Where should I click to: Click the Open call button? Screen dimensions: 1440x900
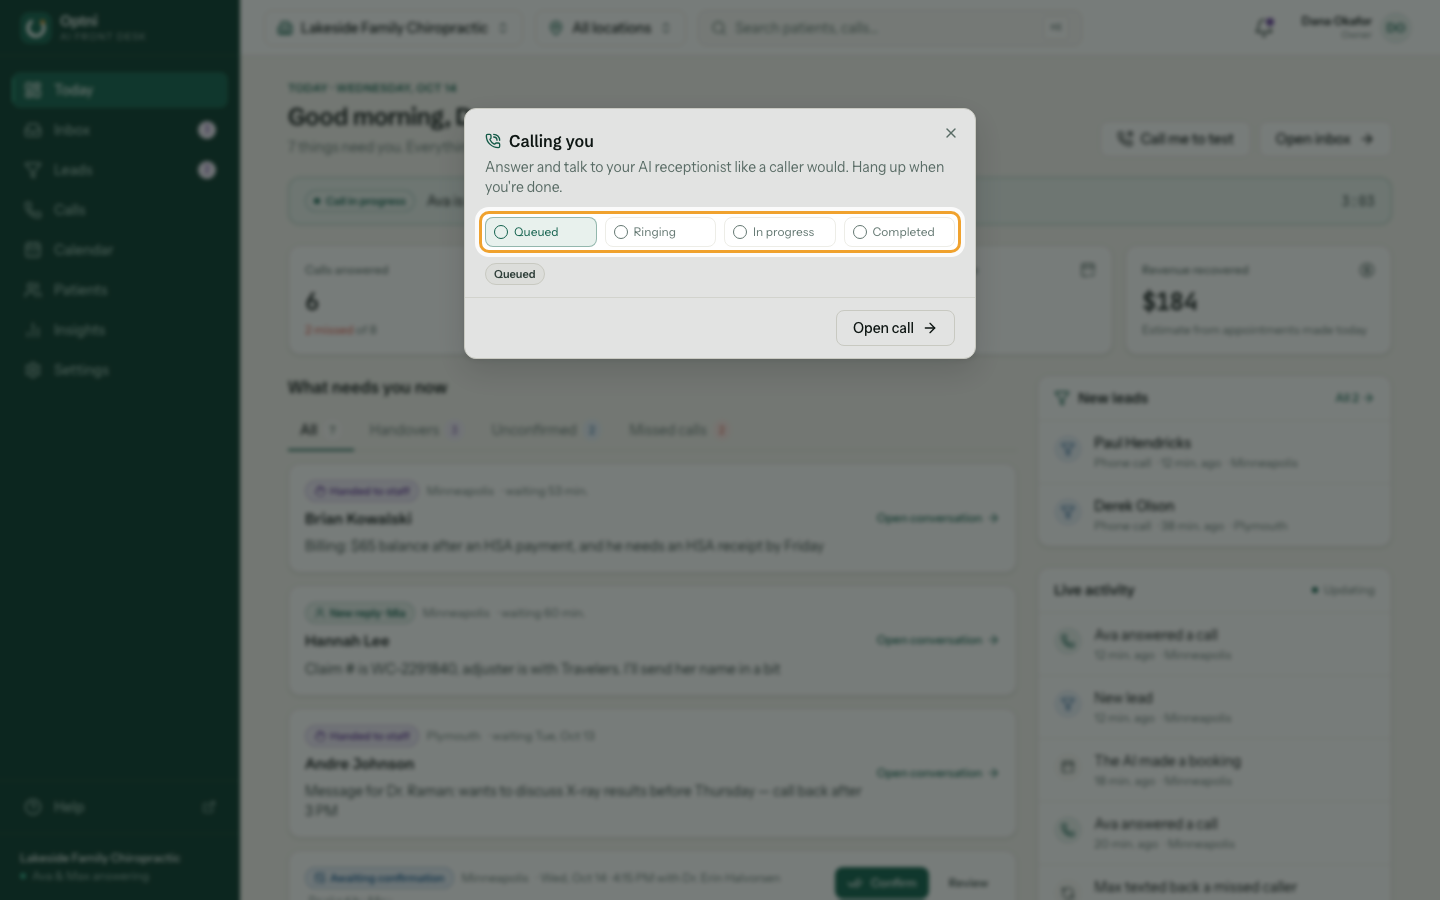click(x=895, y=328)
